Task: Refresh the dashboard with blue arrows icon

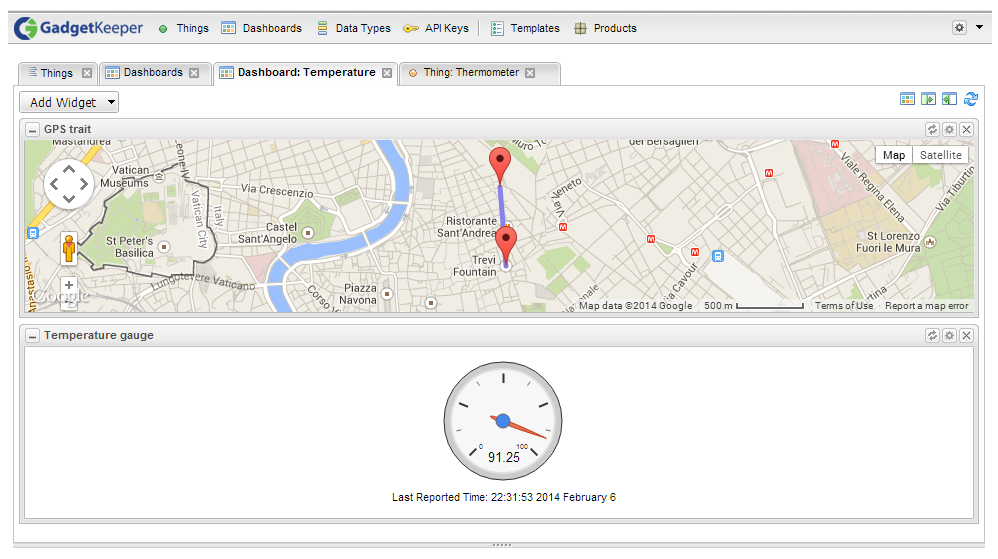Action: pos(971,99)
